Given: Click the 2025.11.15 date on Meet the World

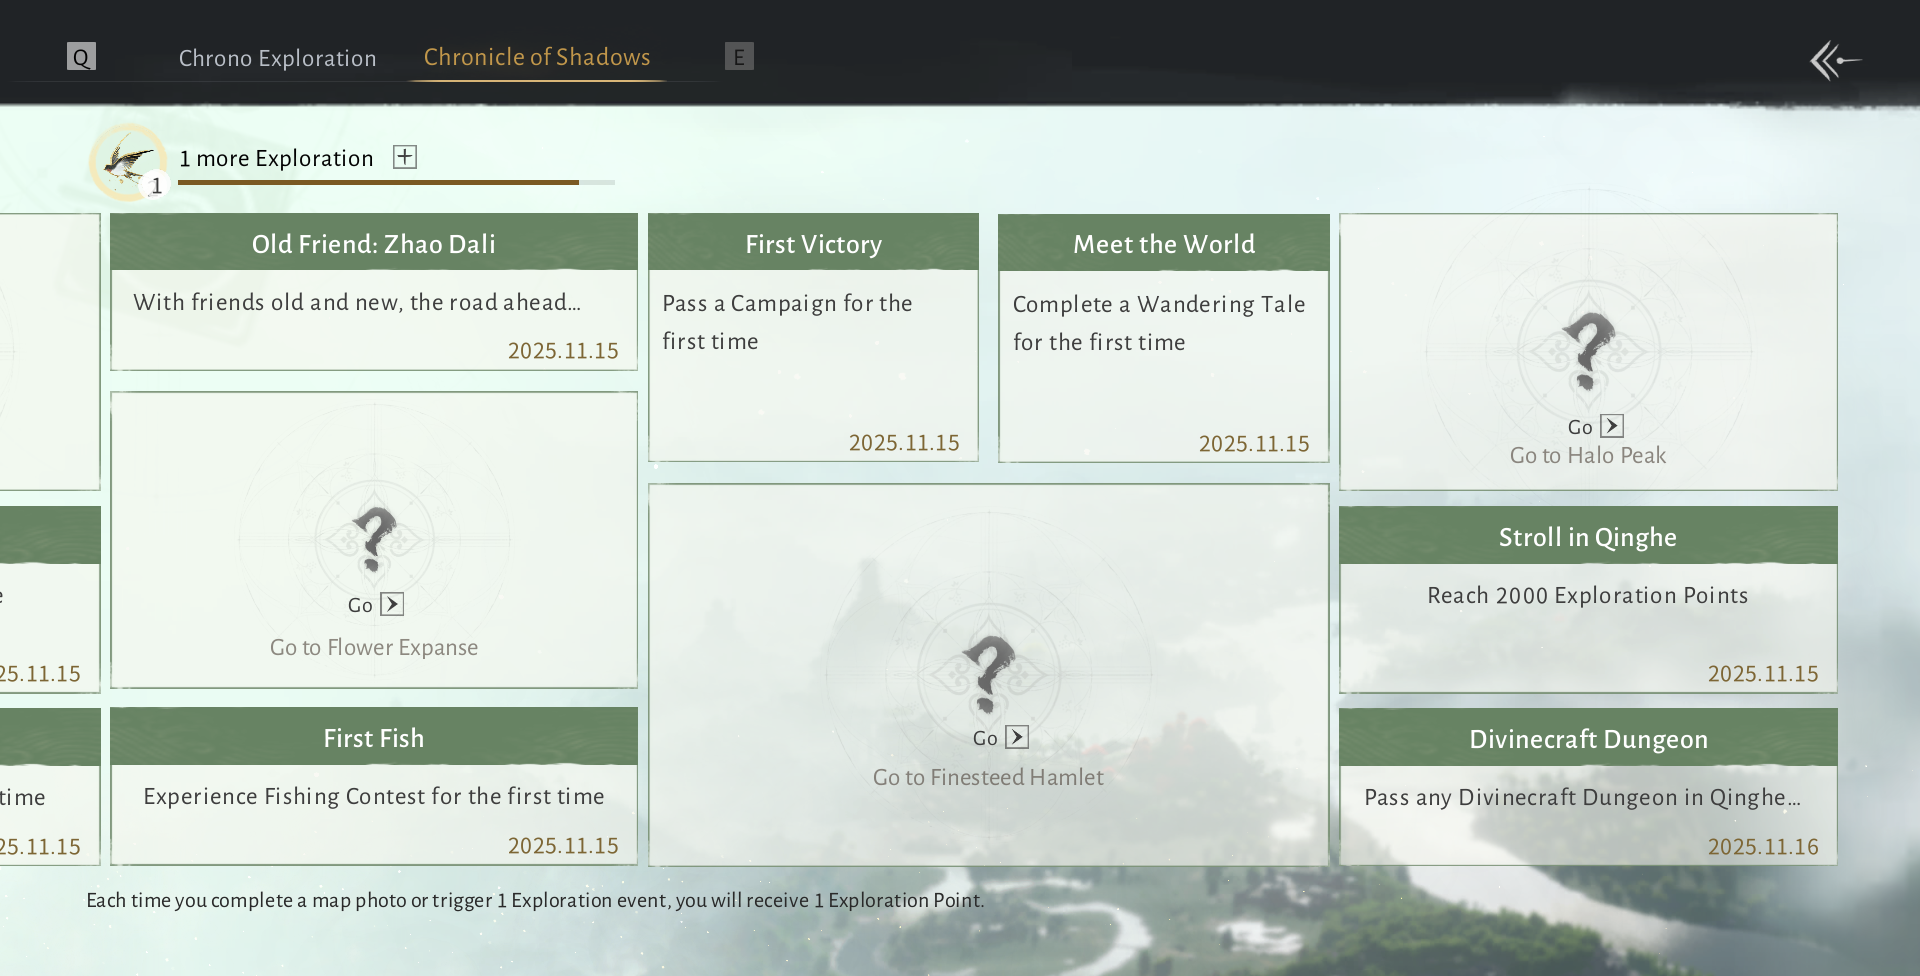Looking at the screenshot, I should pyautogui.click(x=1254, y=443).
